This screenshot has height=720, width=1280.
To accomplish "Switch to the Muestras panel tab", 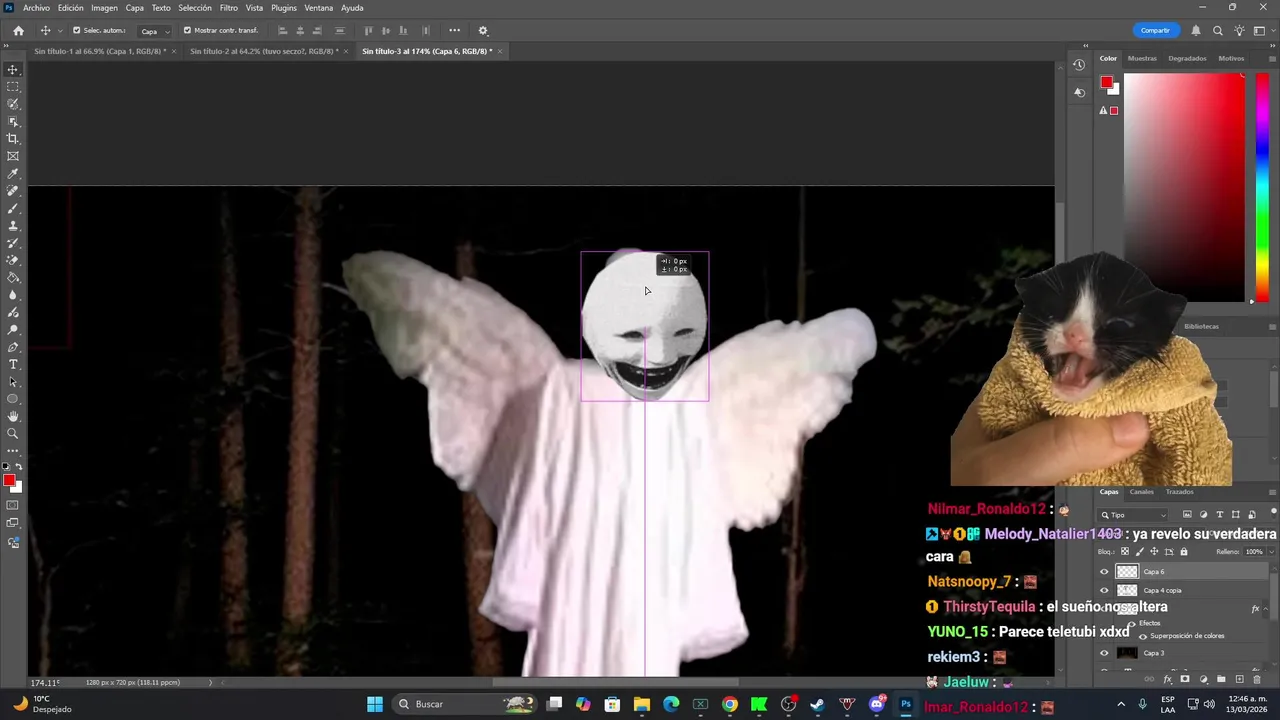I will click(1142, 58).
